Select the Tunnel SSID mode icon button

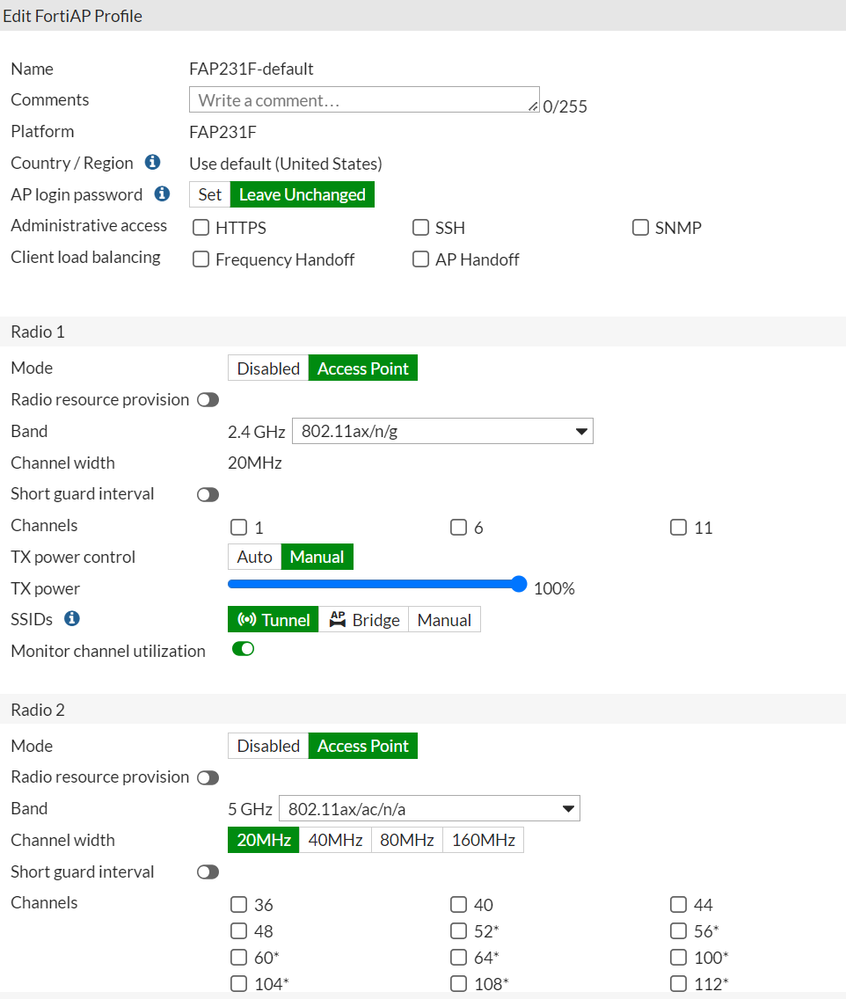[273, 620]
